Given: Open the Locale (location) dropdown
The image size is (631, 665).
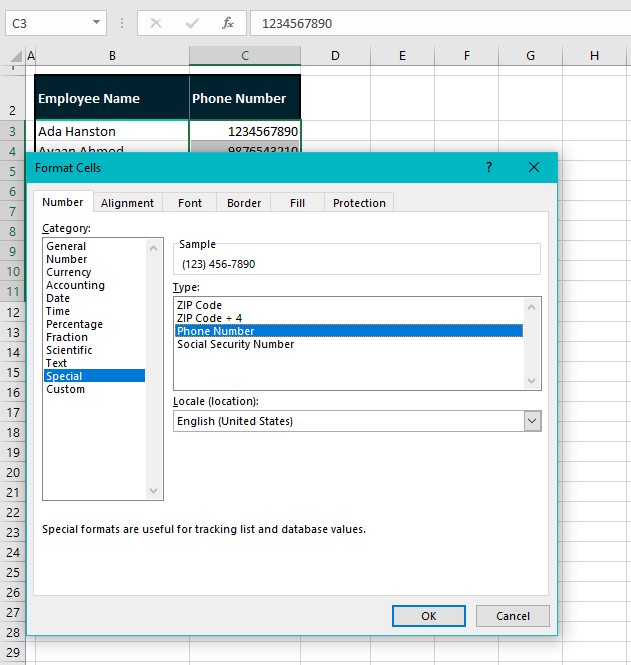Looking at the screenshot, I should [x=533, y=421].
